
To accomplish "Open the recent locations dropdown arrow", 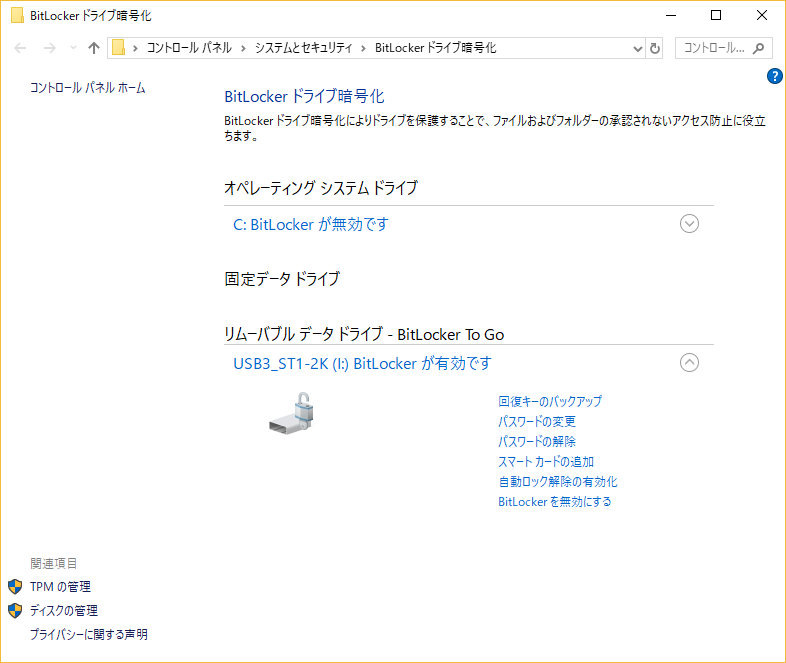I will (x=73, y=48).
